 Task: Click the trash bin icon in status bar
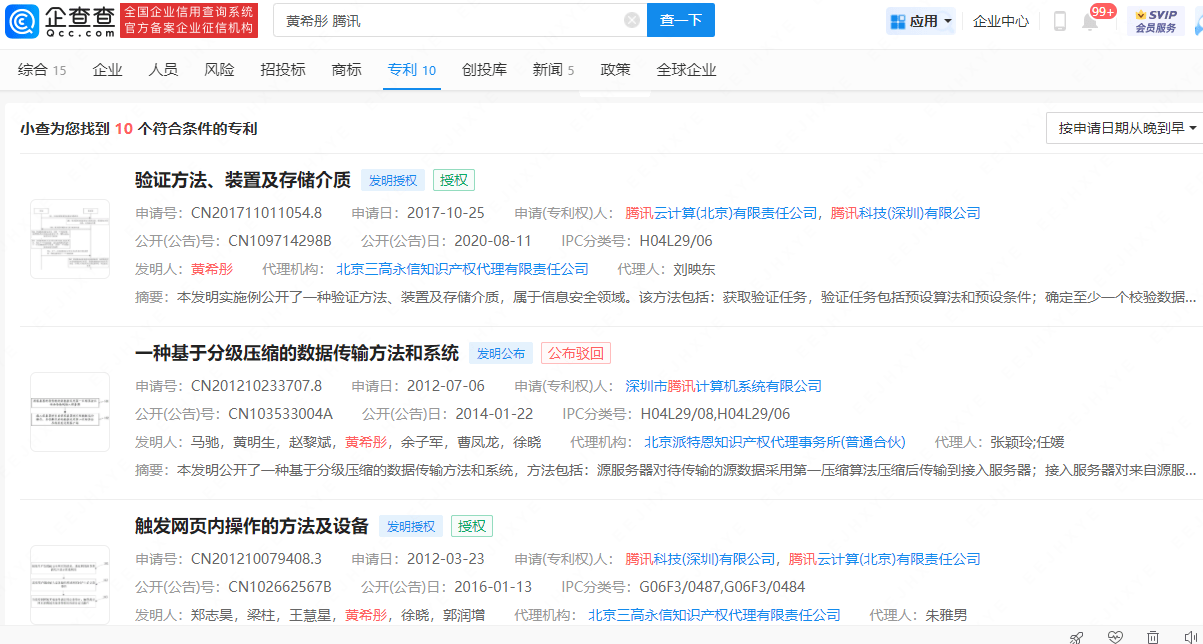pos(1153,636)
